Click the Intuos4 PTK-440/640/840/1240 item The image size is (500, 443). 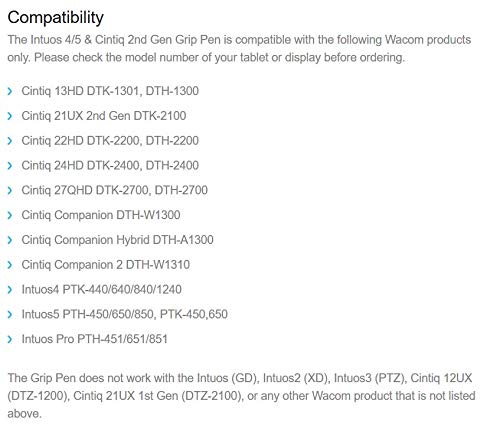point(102,290)
